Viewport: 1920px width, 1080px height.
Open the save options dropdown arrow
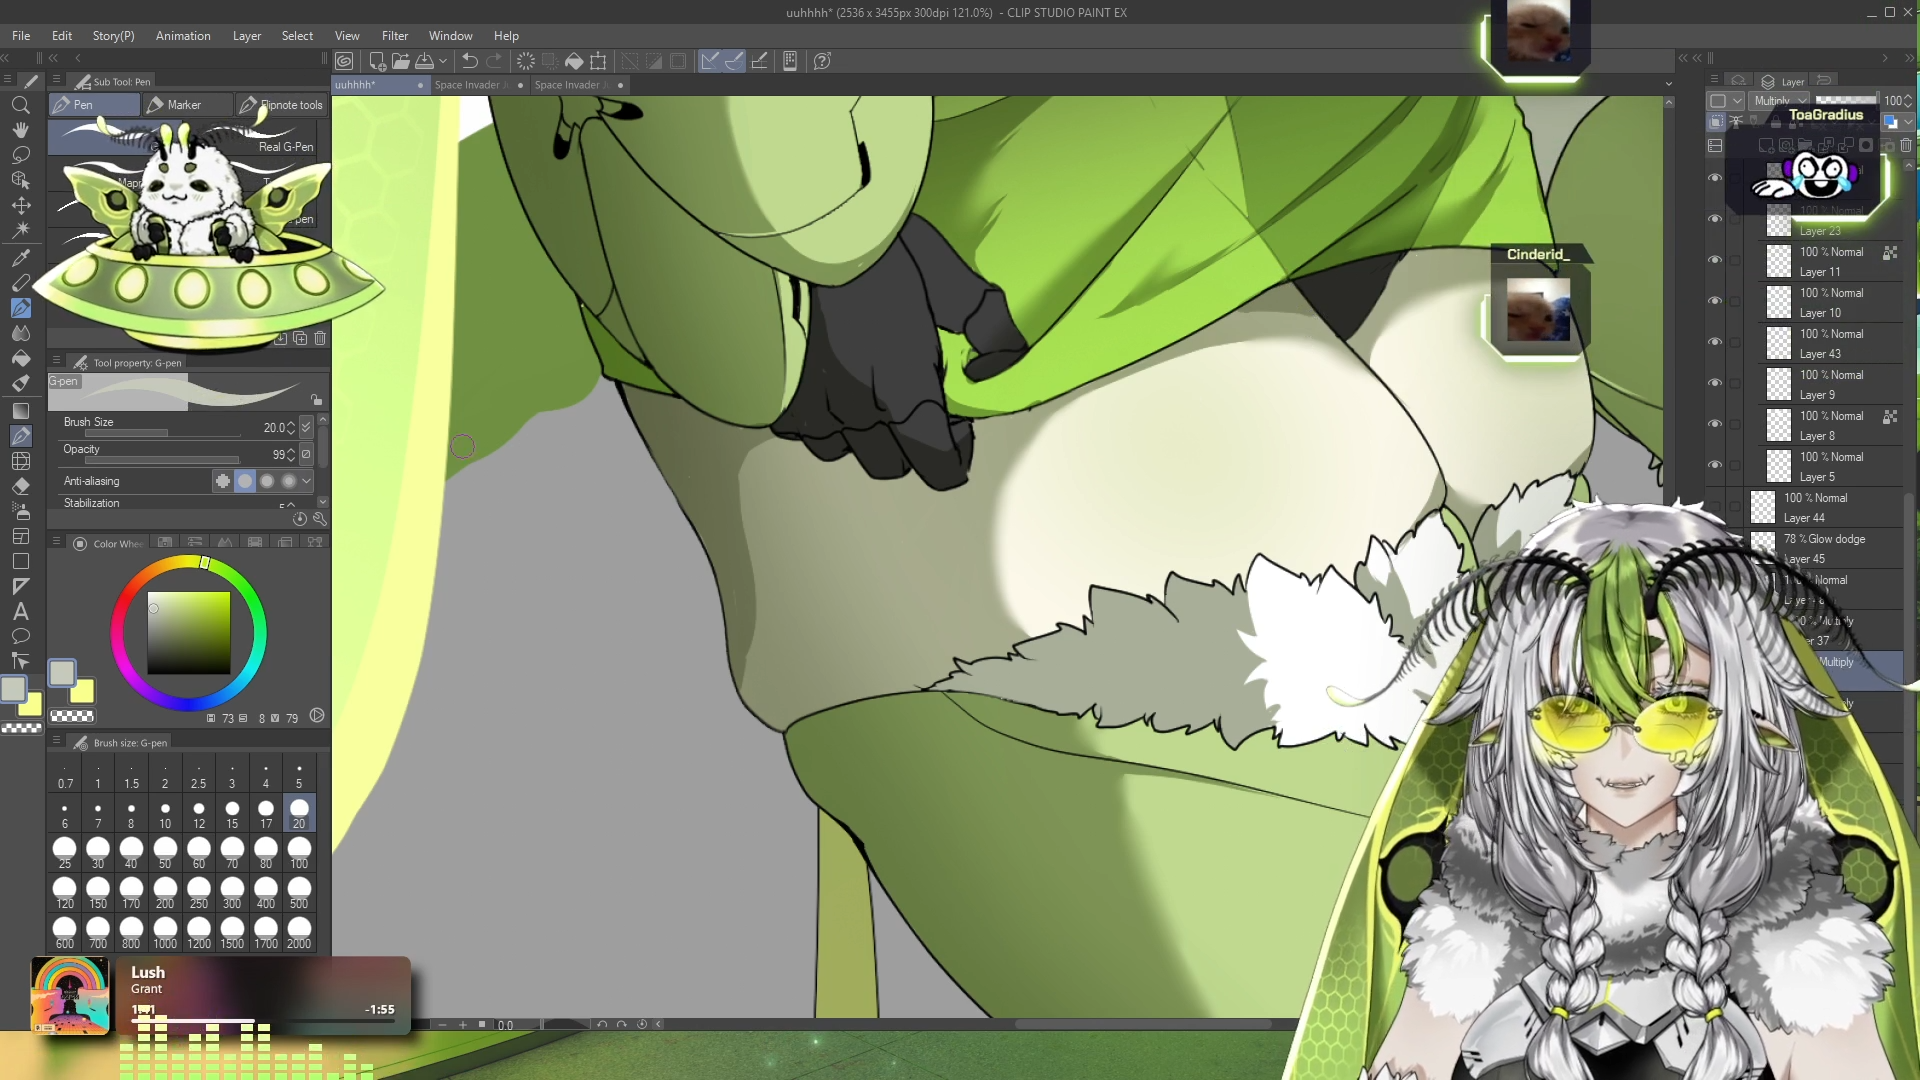[x=443, y=61]
